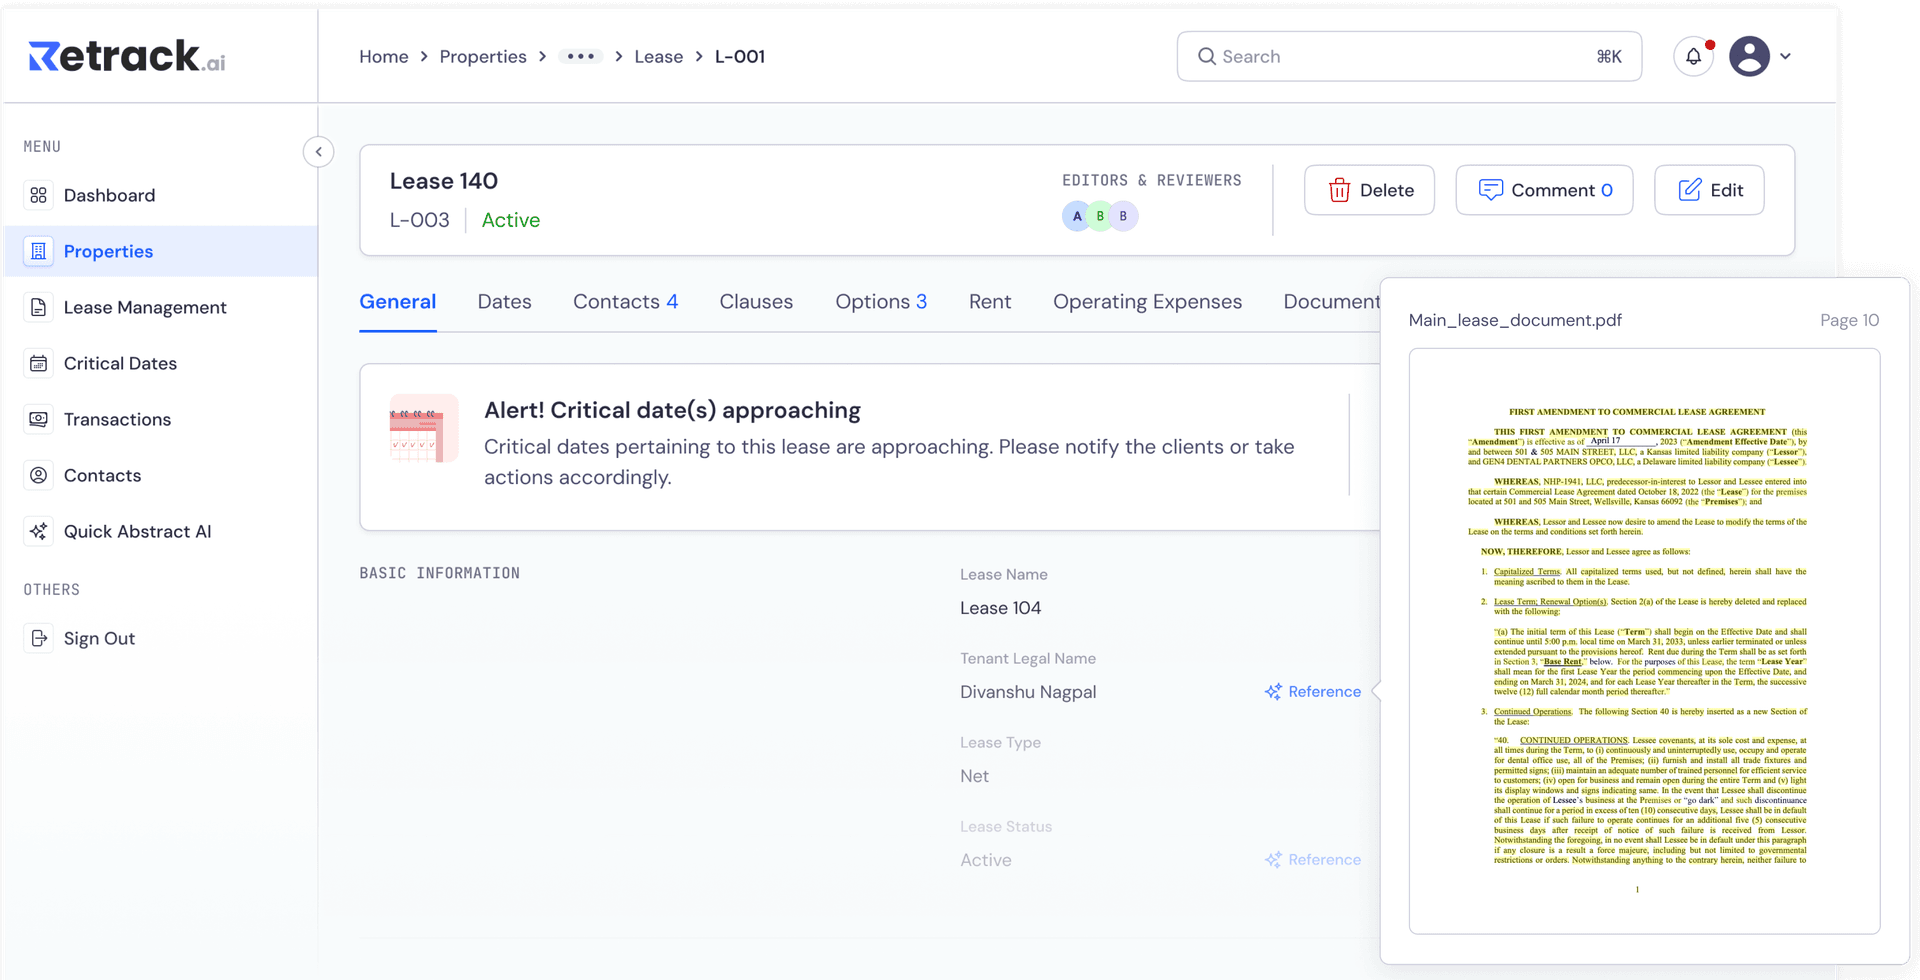Switch to the Dates tab
This screenshot has width=1920, height=980.
pyautogui.click(x=504, y=302)
